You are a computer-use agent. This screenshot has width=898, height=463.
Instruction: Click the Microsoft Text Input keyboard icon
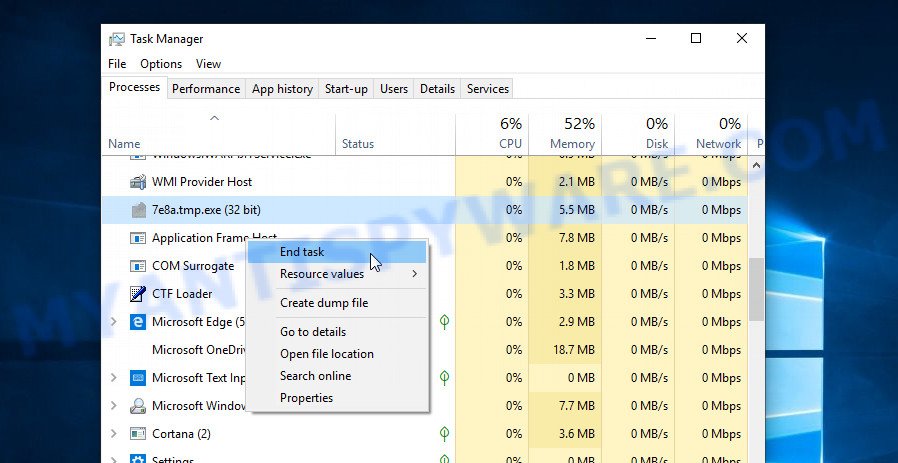[138, 378]
